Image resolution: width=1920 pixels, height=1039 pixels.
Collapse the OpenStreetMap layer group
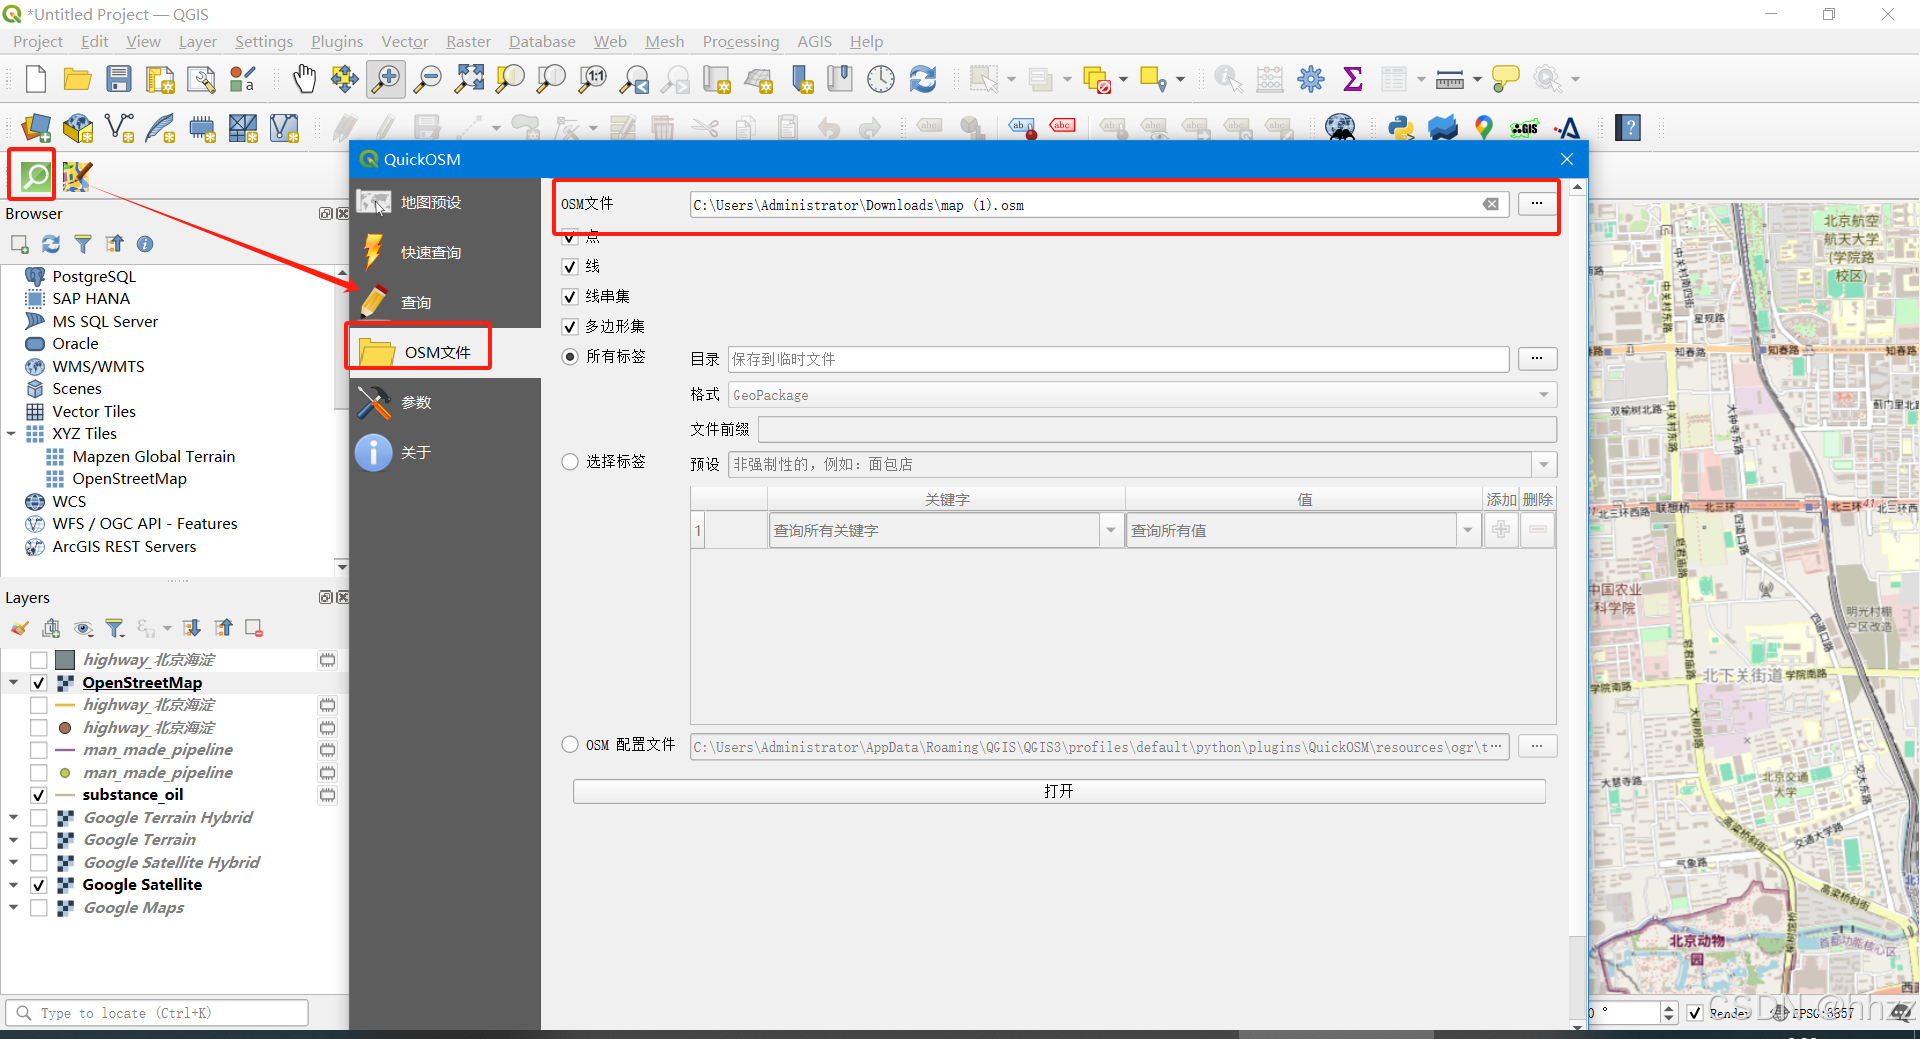(x=13, y=683)
